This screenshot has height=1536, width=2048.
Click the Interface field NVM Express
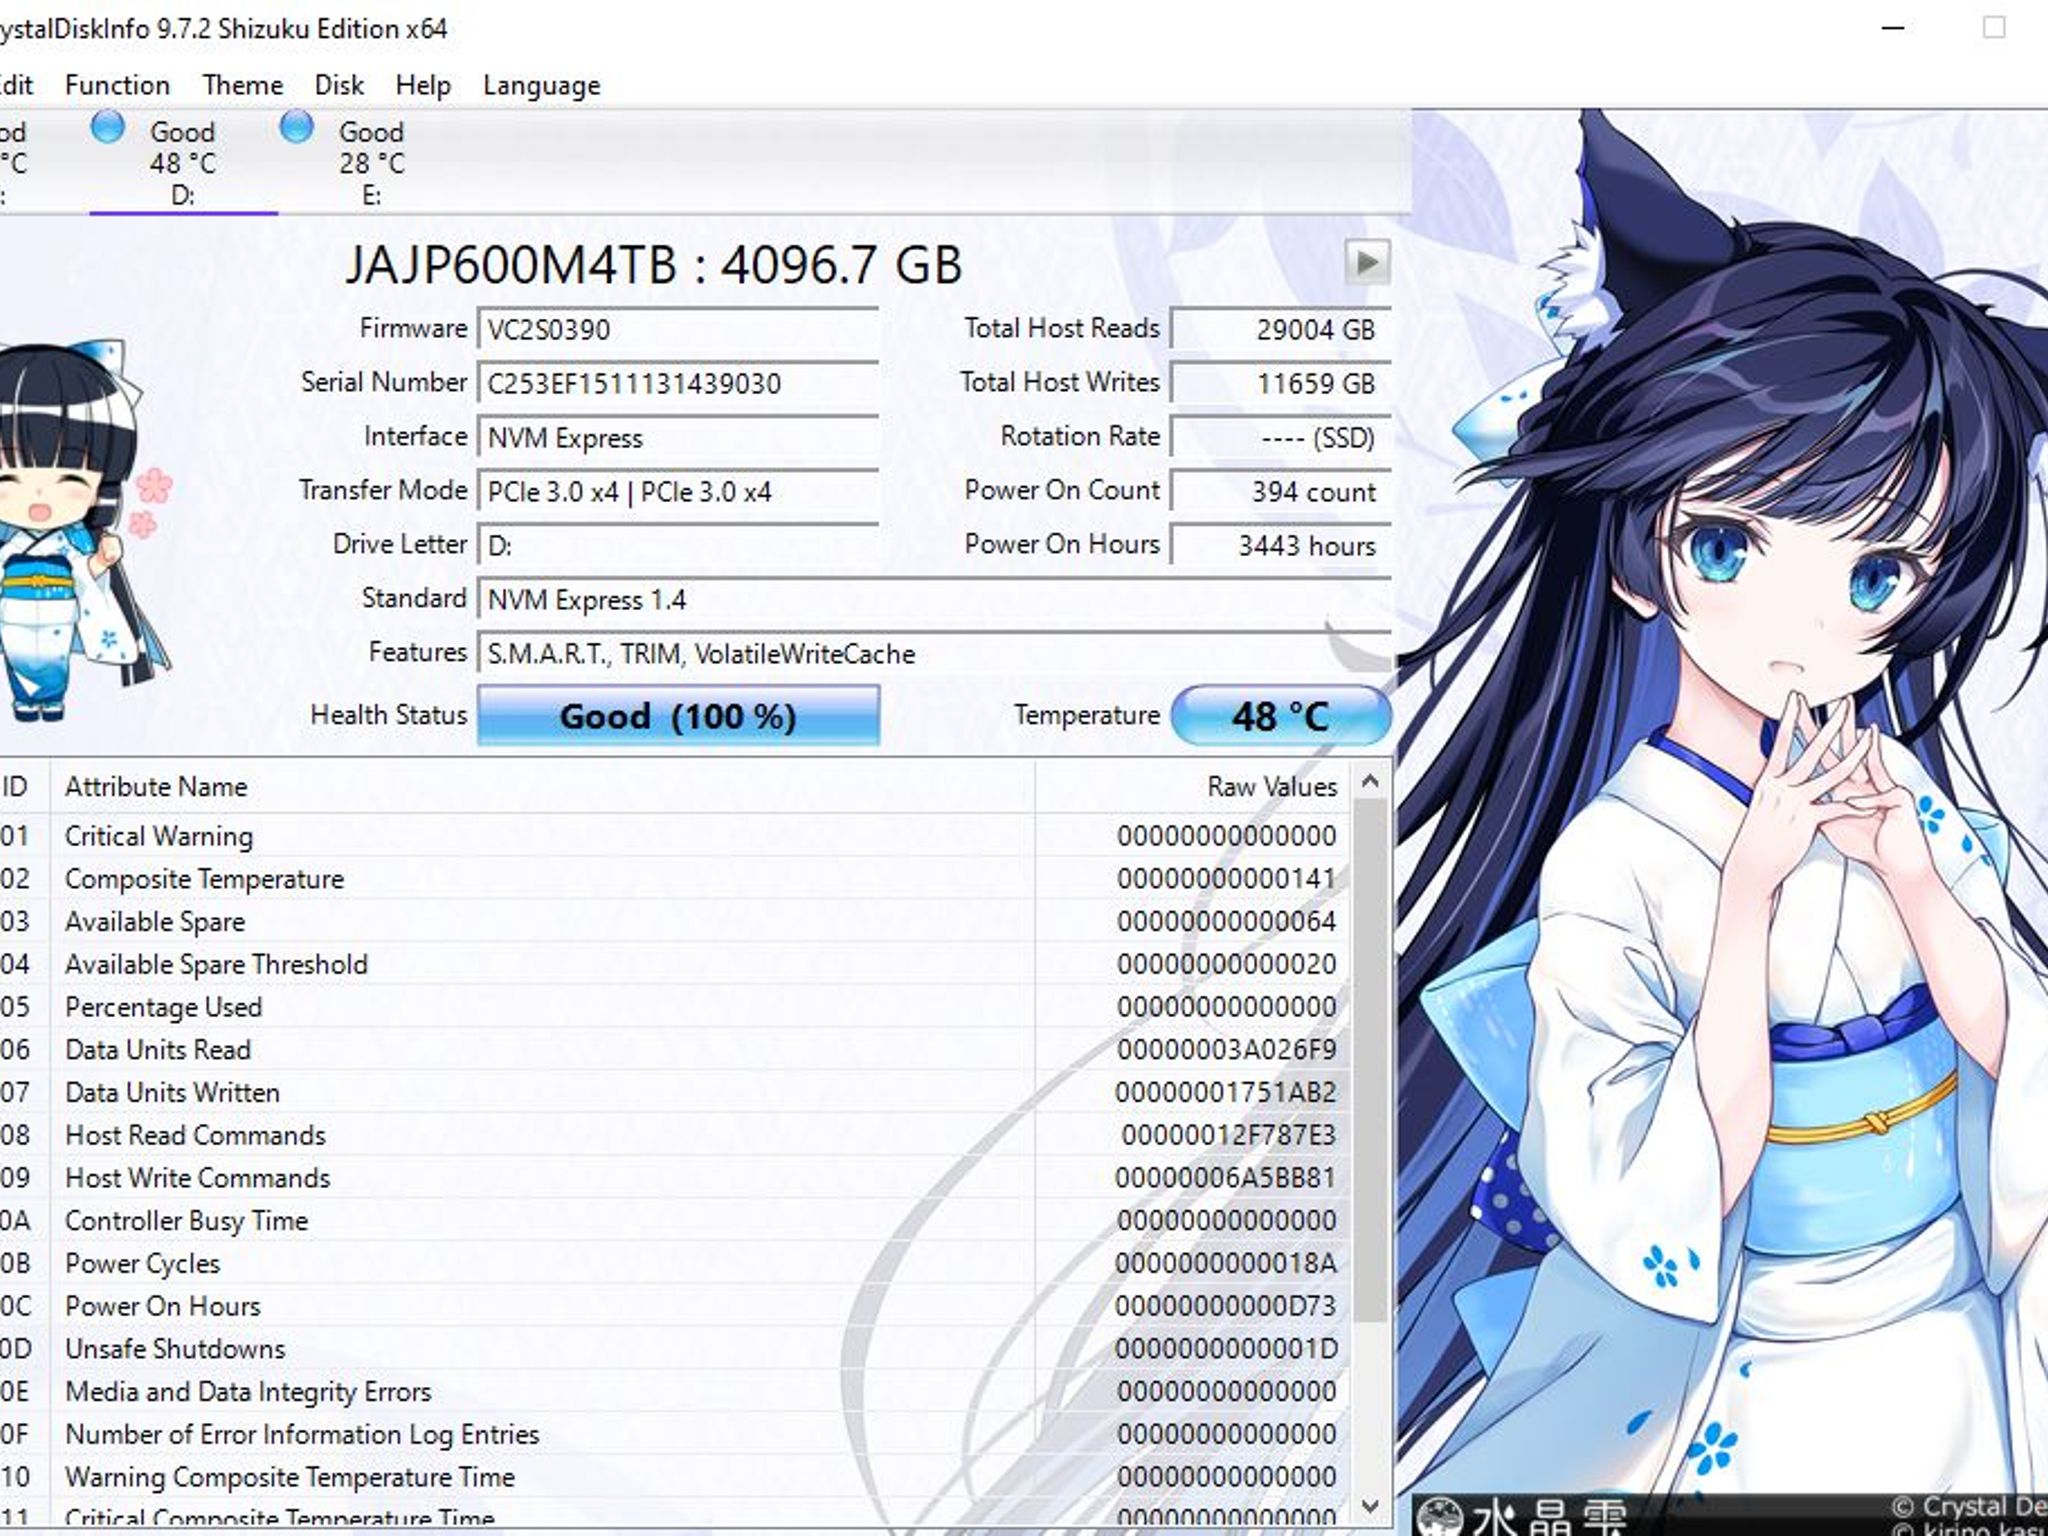point(678,437)
